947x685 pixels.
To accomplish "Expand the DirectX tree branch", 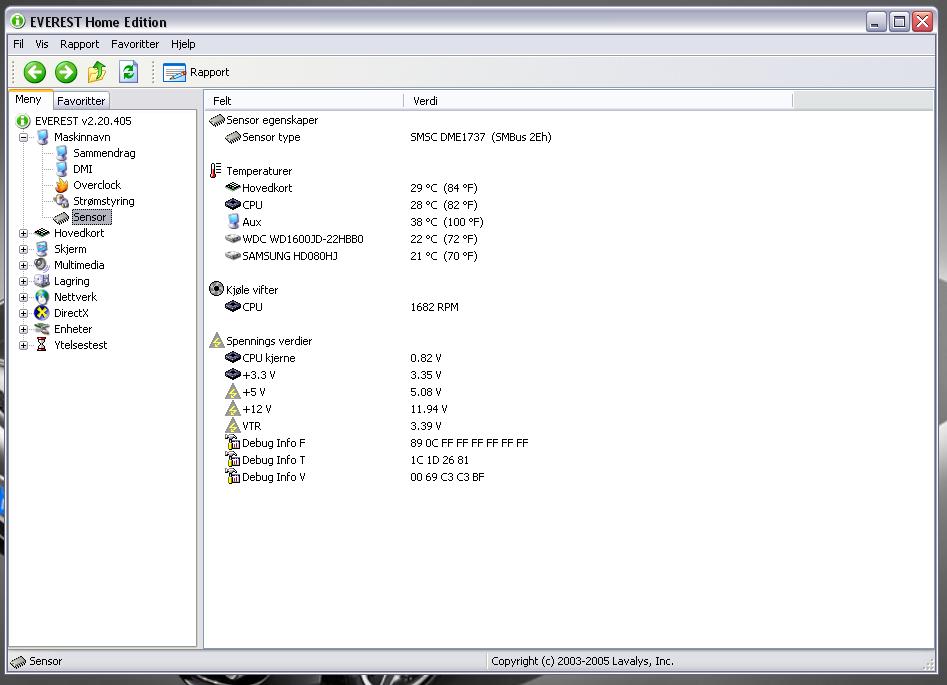I will (x=23, y=314).
